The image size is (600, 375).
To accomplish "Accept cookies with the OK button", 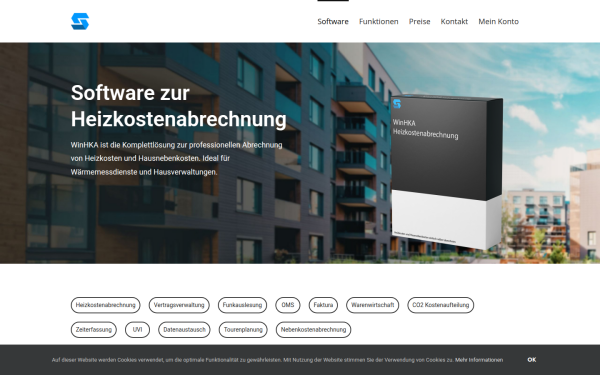I will pyautogui.click(x=532, y=360).
